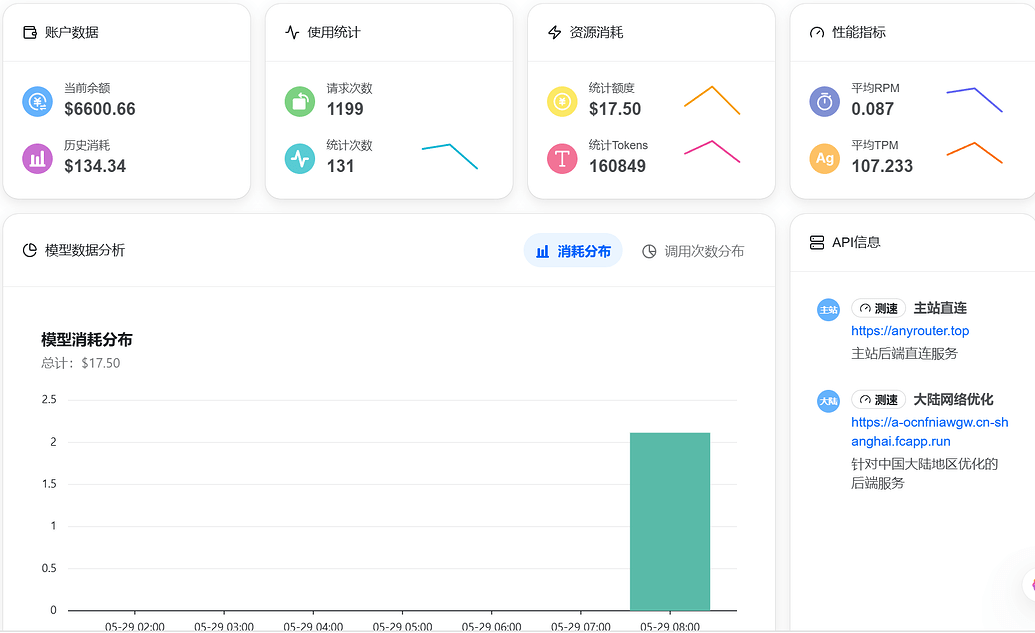Viewport: 1035px width, 633px height.
Task: Click the green 请求次数 icon
Action: tap(300, 102)
